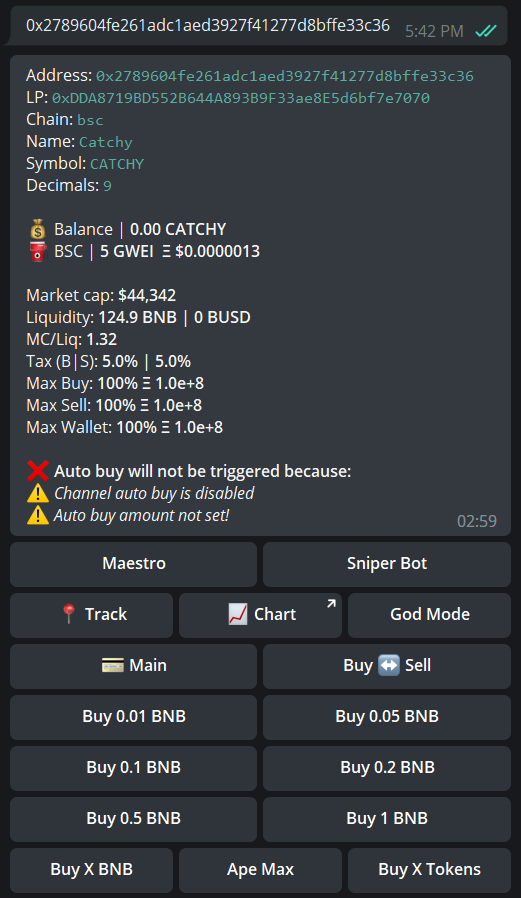Select Buy 0.5 BNB
The width and height of the screenshot is (521, 898).
click(133, 819)
